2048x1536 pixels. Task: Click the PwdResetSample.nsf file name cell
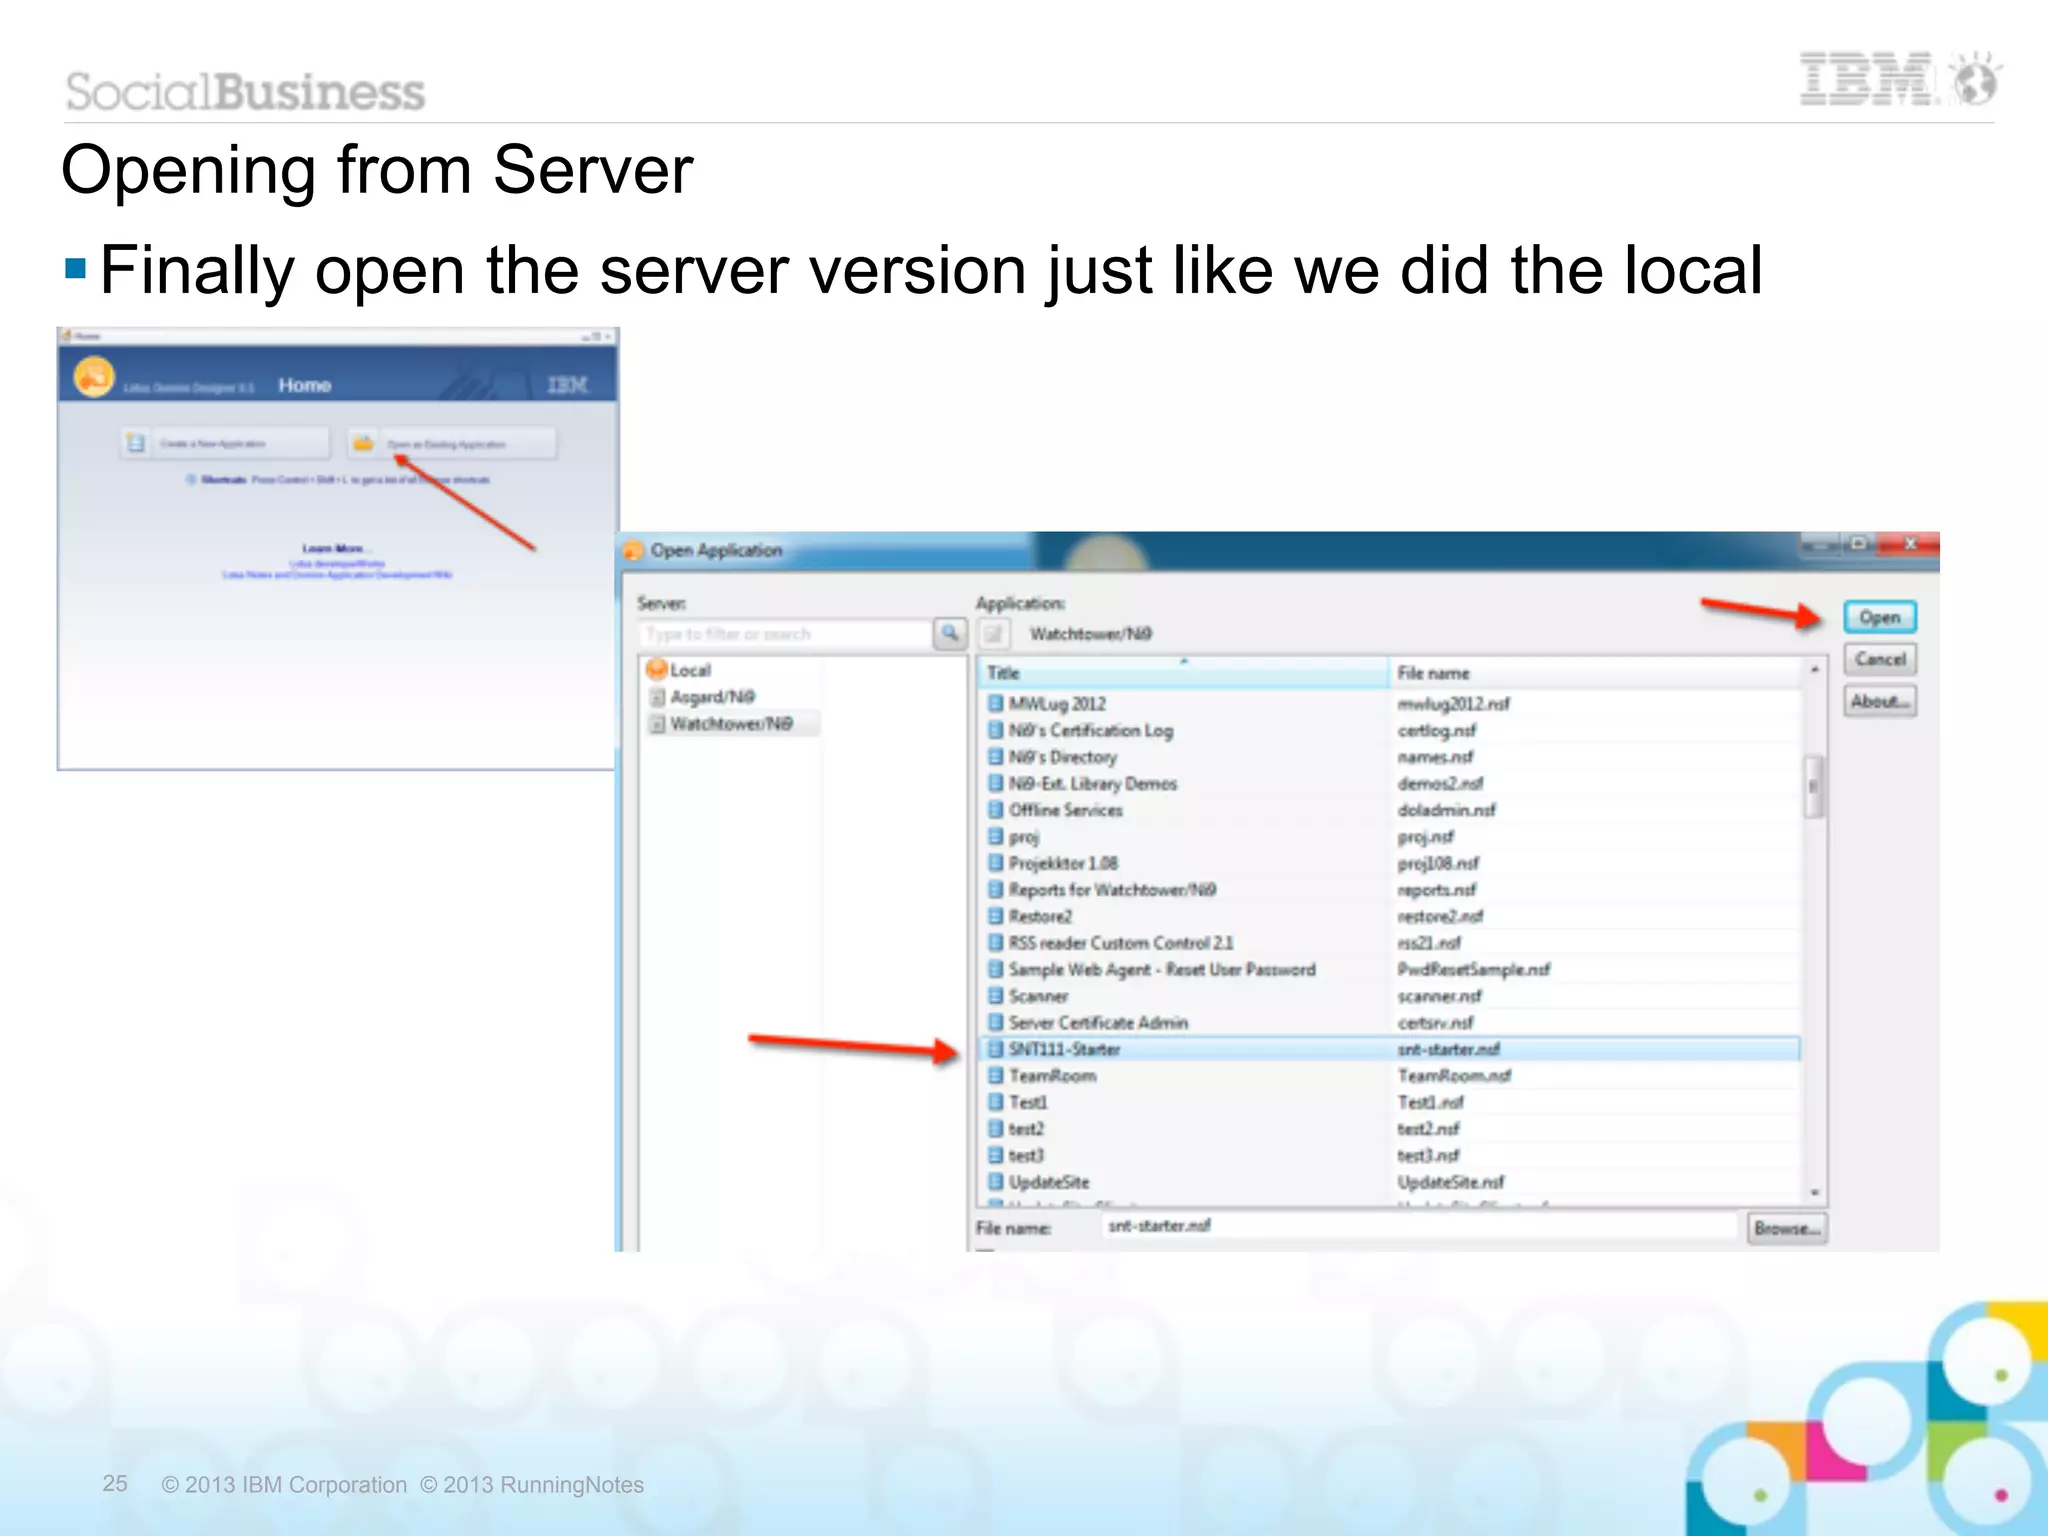tap(1474, 970)
